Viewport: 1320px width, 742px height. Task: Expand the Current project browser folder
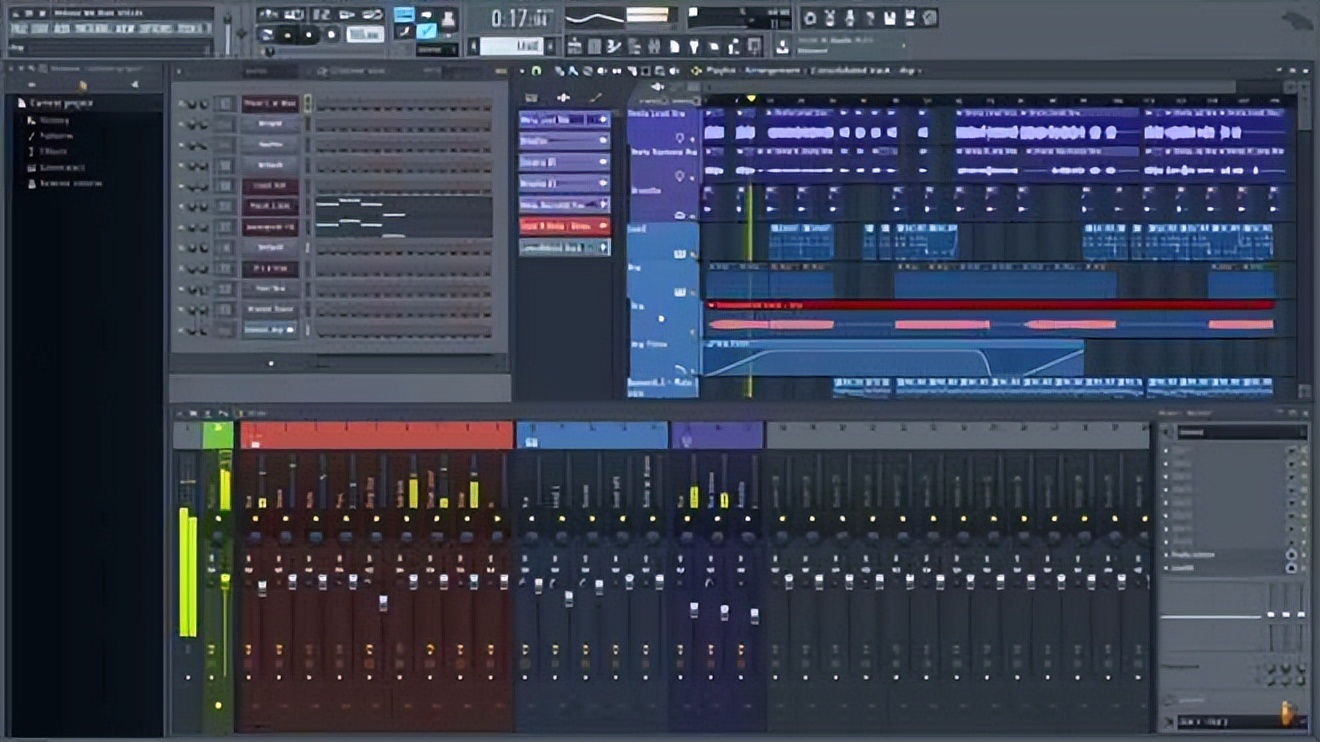[55, 103]
